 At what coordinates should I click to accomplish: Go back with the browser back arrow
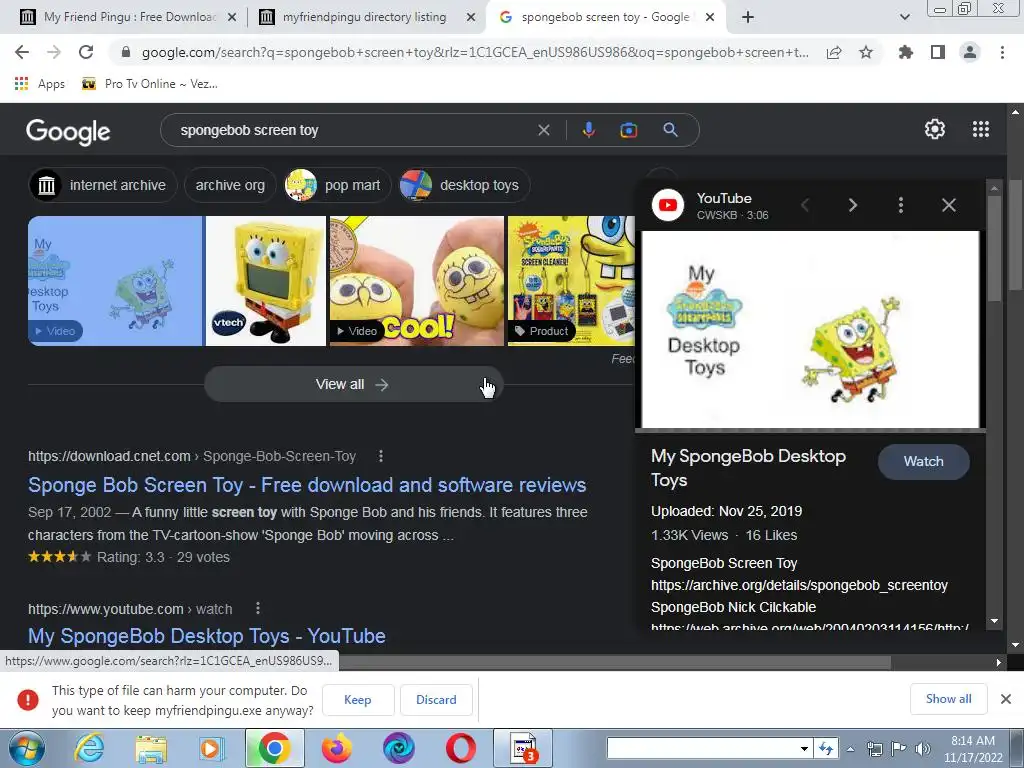tap(22, 52)
